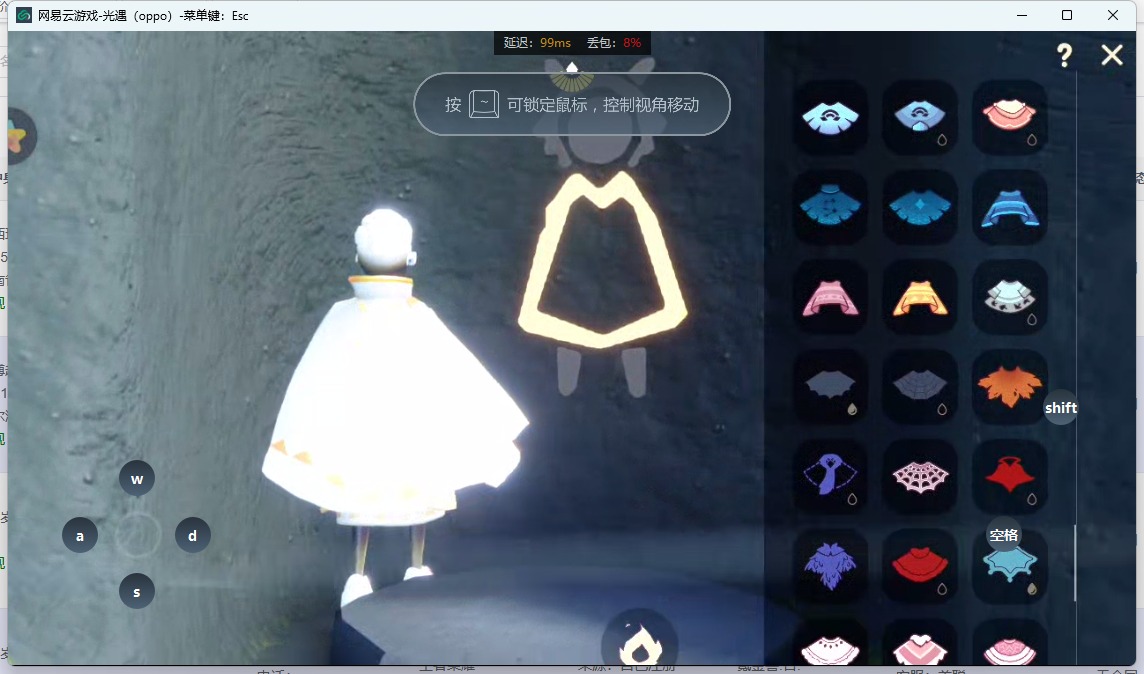
Task: Pick the white cape with star trim
Action: click(1010, 297)
